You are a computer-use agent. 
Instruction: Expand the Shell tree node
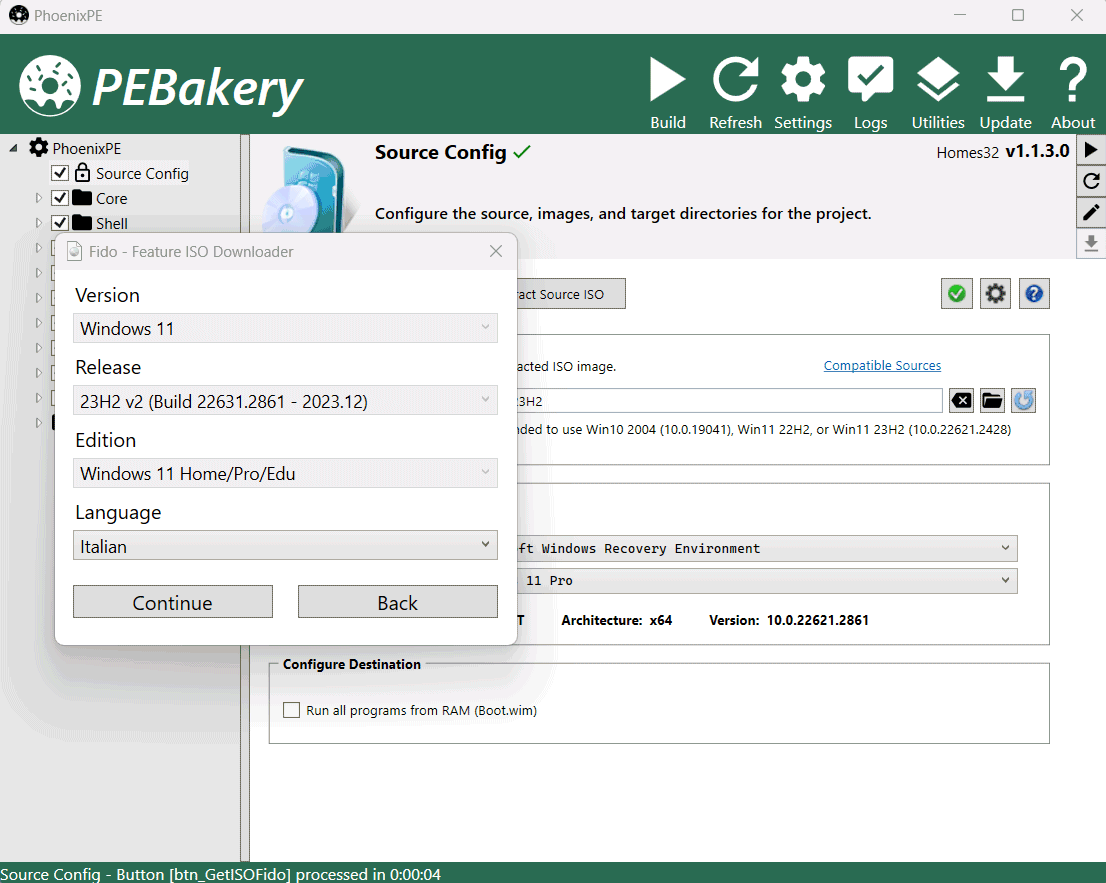(39, 223)
